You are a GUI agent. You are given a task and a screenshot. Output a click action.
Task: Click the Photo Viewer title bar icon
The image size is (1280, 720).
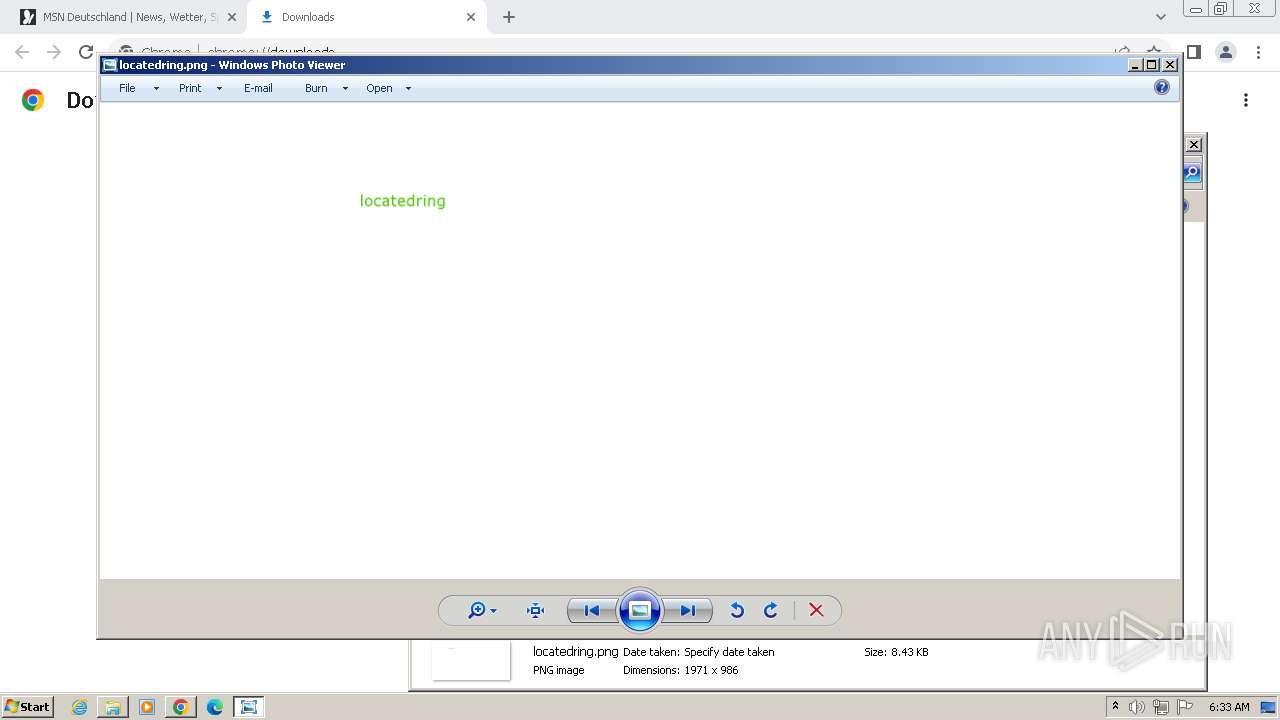(110, 65)
